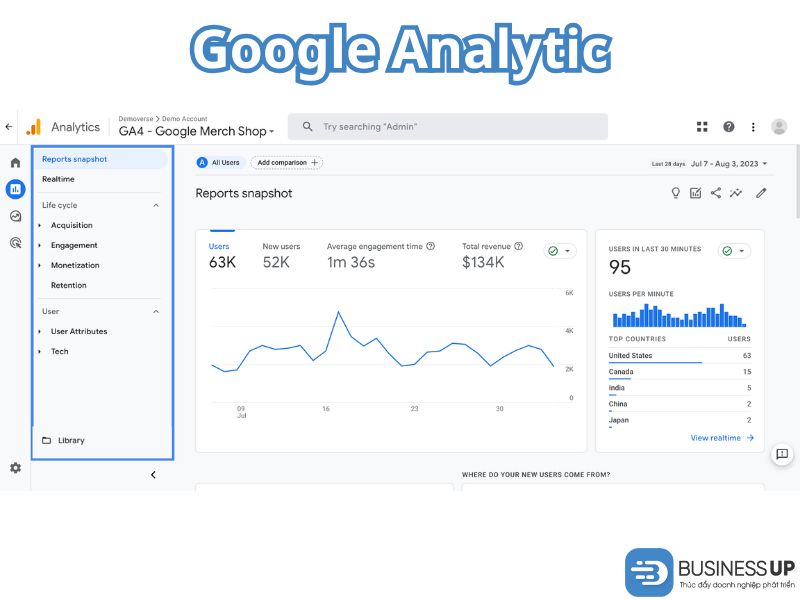Open the green check dropdown on Users card
Image resolution: width=800 pixels, height=600 pixels.
560,251
